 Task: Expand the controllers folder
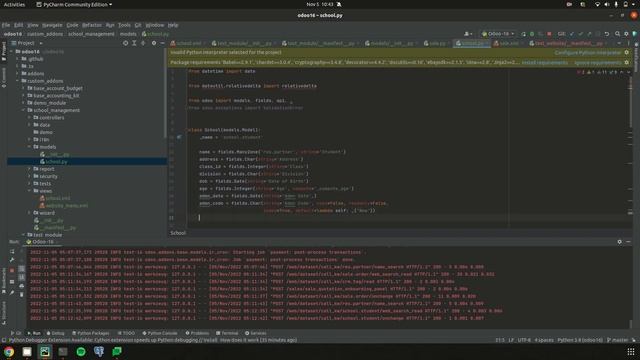(29, 118)
